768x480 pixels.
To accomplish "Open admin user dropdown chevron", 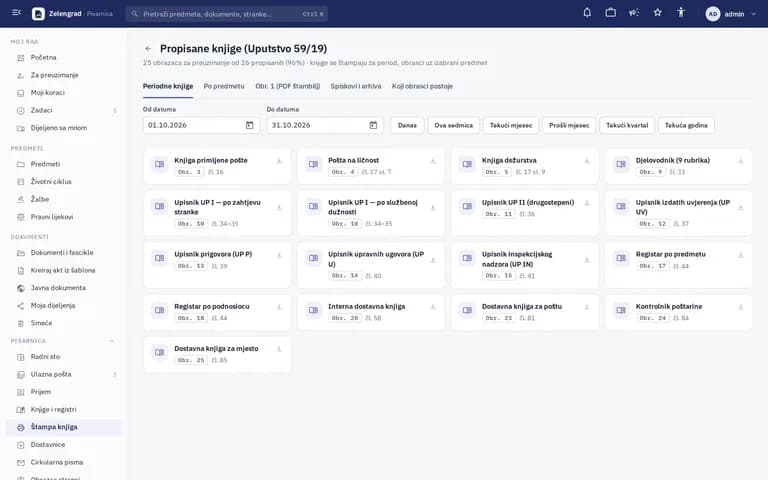I will tap(753, 14).
